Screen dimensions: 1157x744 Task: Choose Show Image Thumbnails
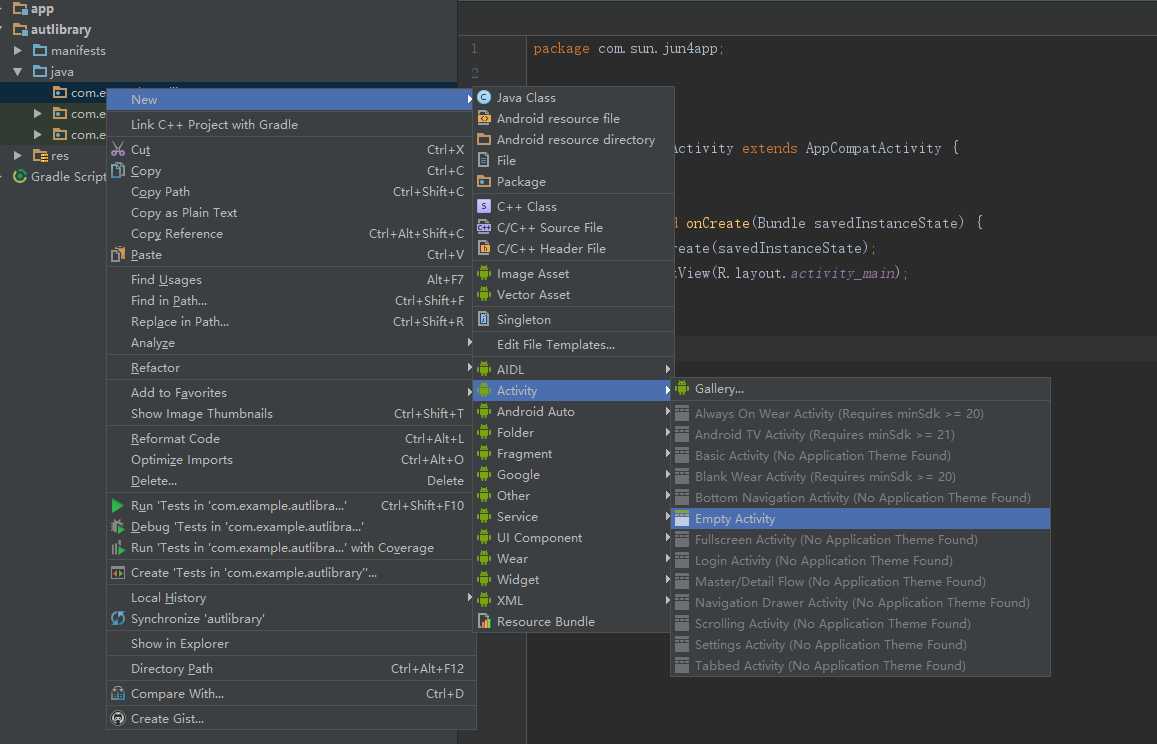click(x=291, y=414)
